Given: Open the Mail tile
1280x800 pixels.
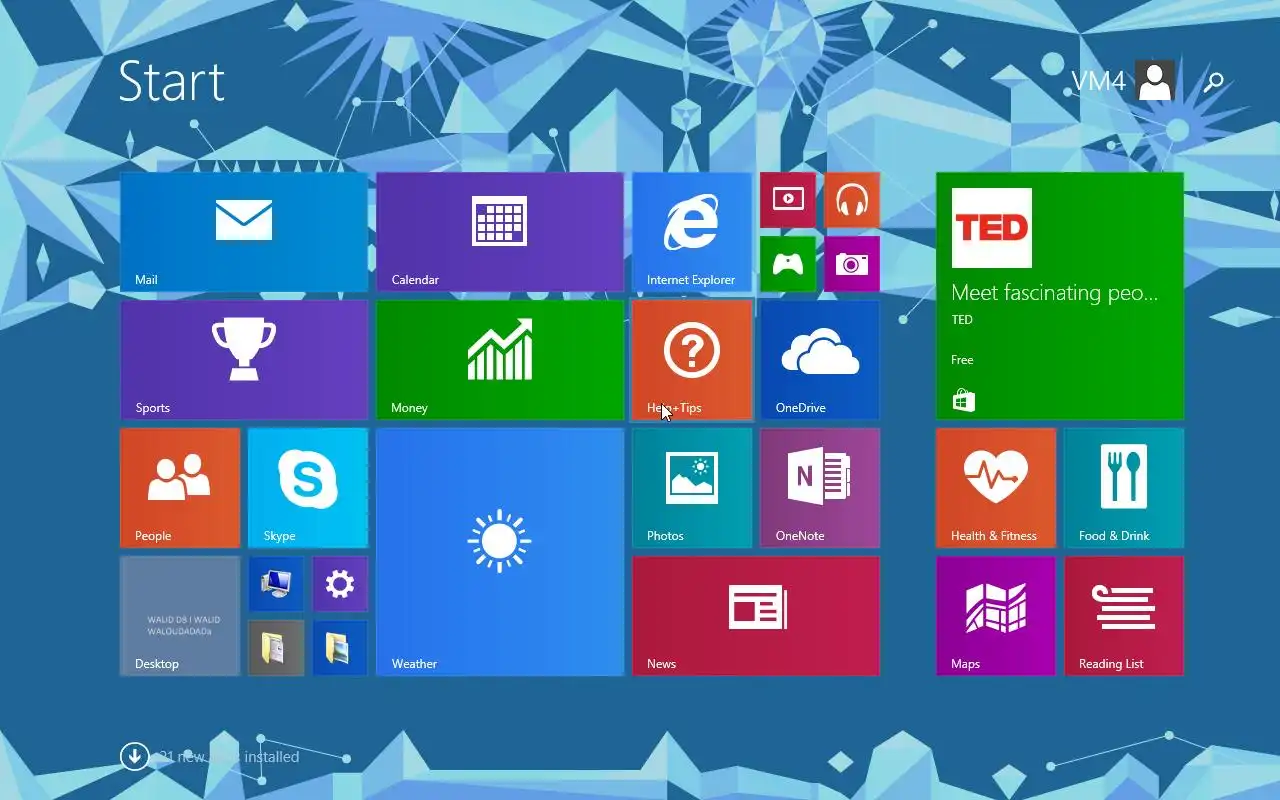Looking at the screenshot, I should click(244, 232).
